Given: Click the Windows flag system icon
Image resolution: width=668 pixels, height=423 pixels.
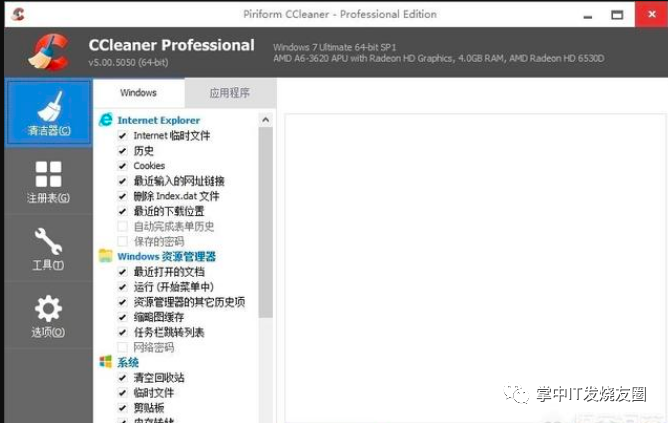Looking at the screenshot, I should [x=106, y=362].
